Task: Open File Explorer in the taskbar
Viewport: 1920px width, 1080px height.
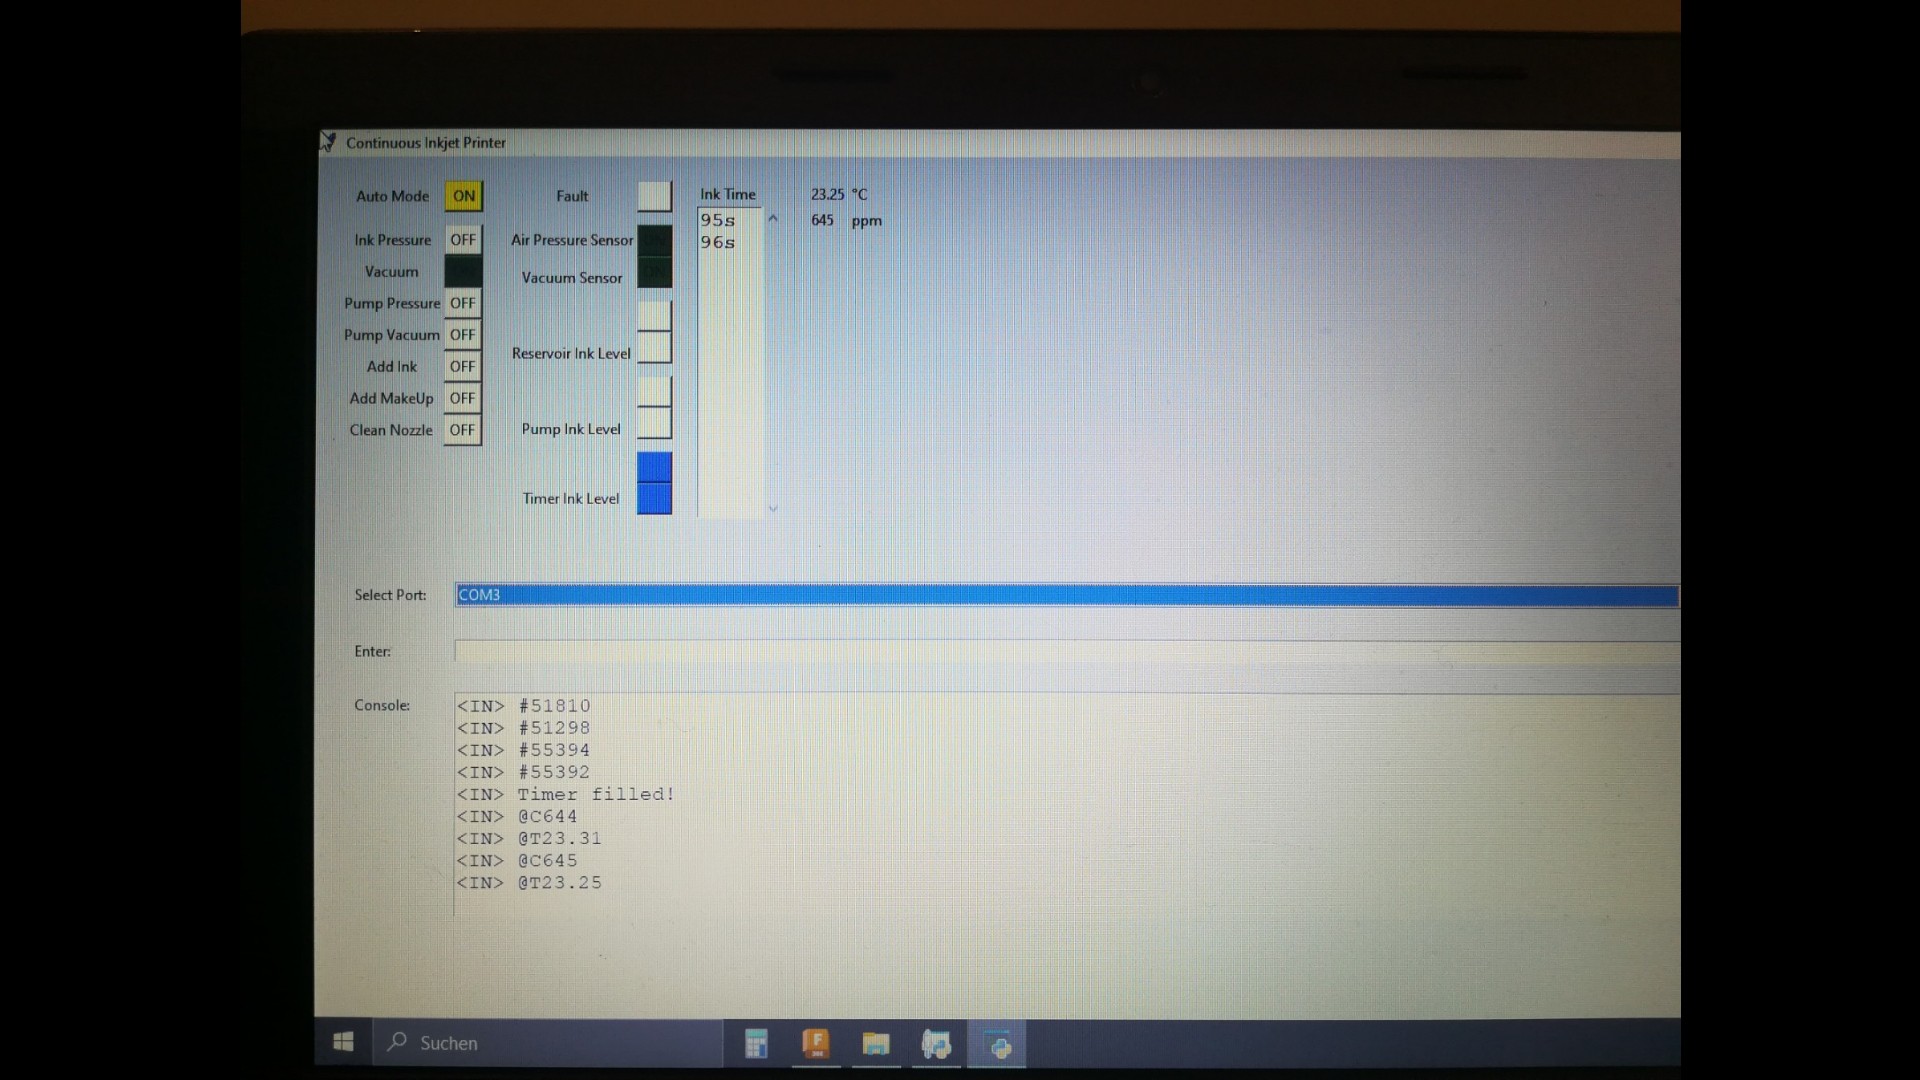Action: pos(876,1044)
